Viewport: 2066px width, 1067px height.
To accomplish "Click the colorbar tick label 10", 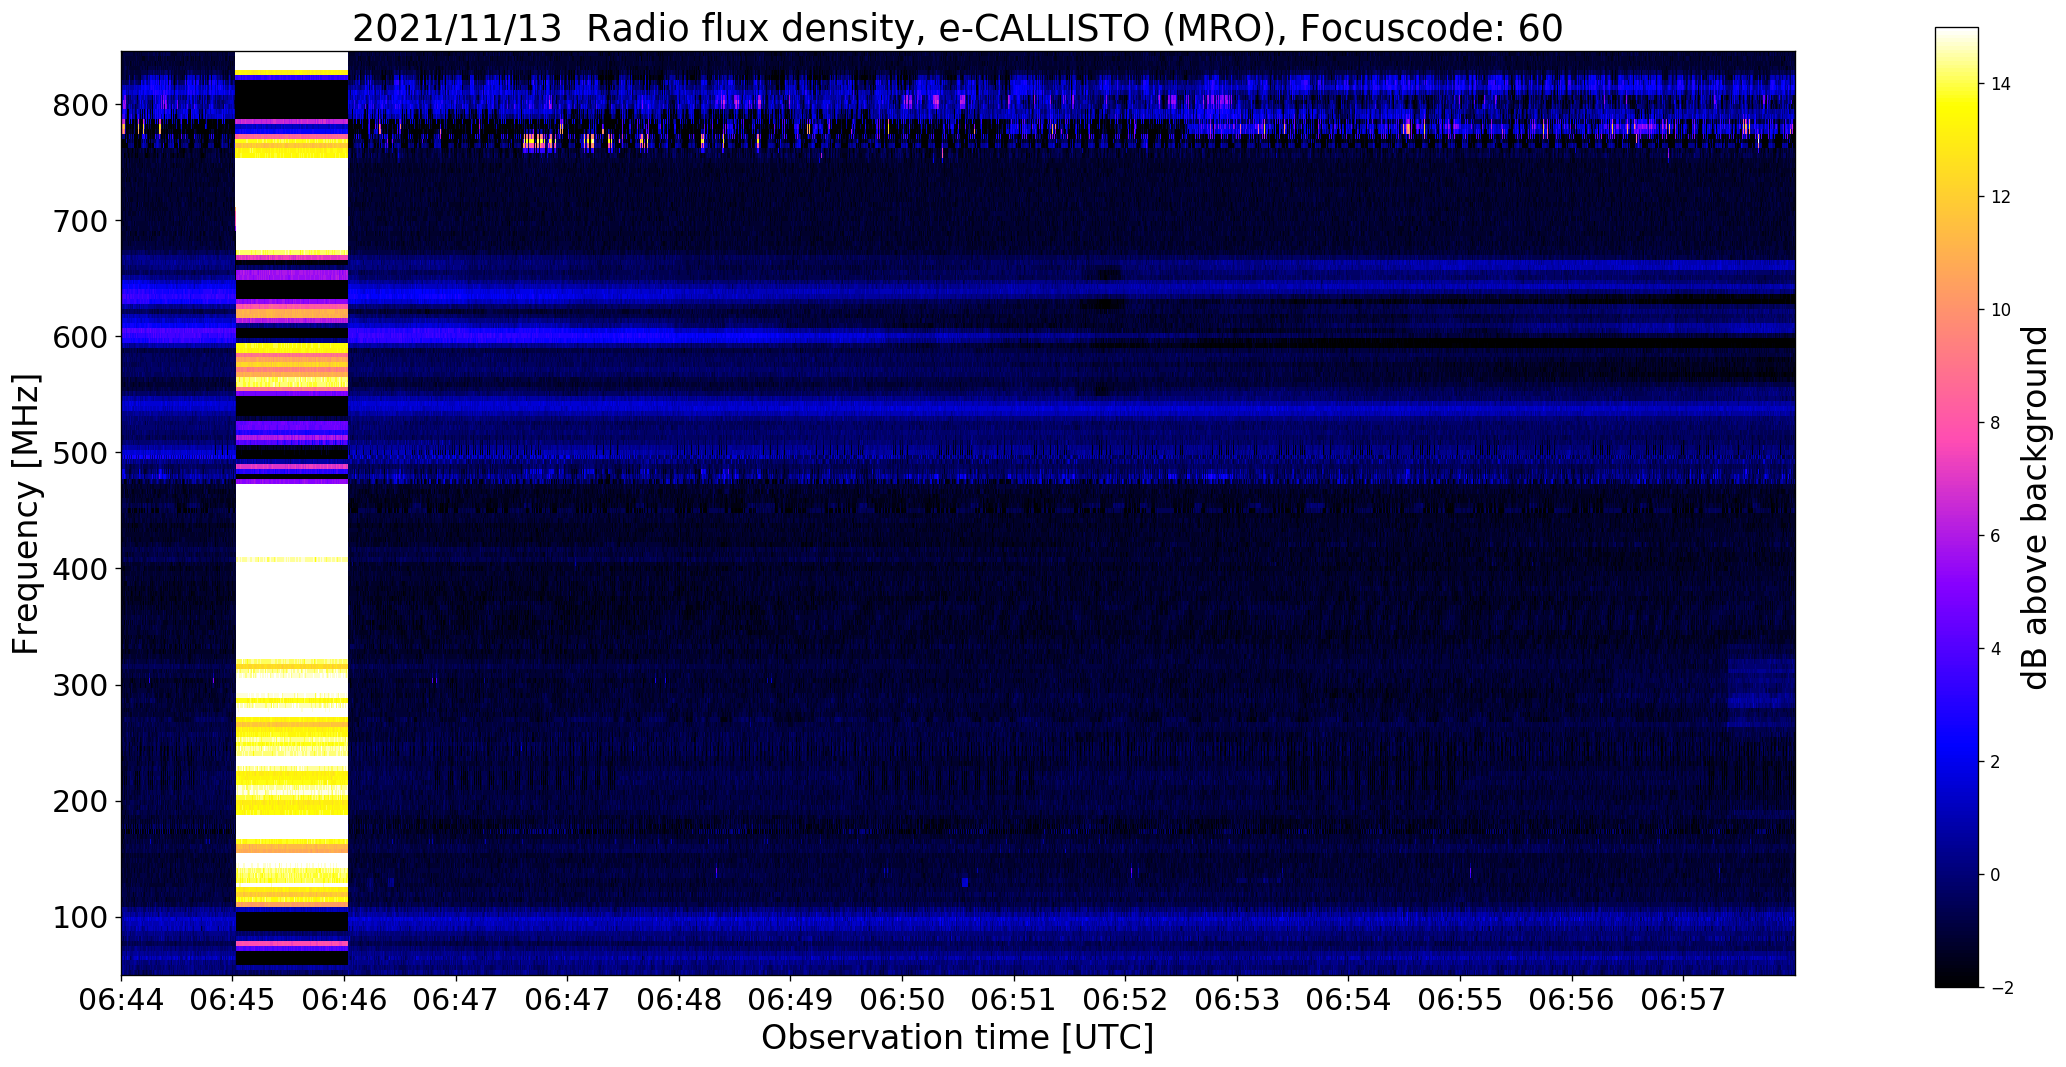I will 2001,310.
